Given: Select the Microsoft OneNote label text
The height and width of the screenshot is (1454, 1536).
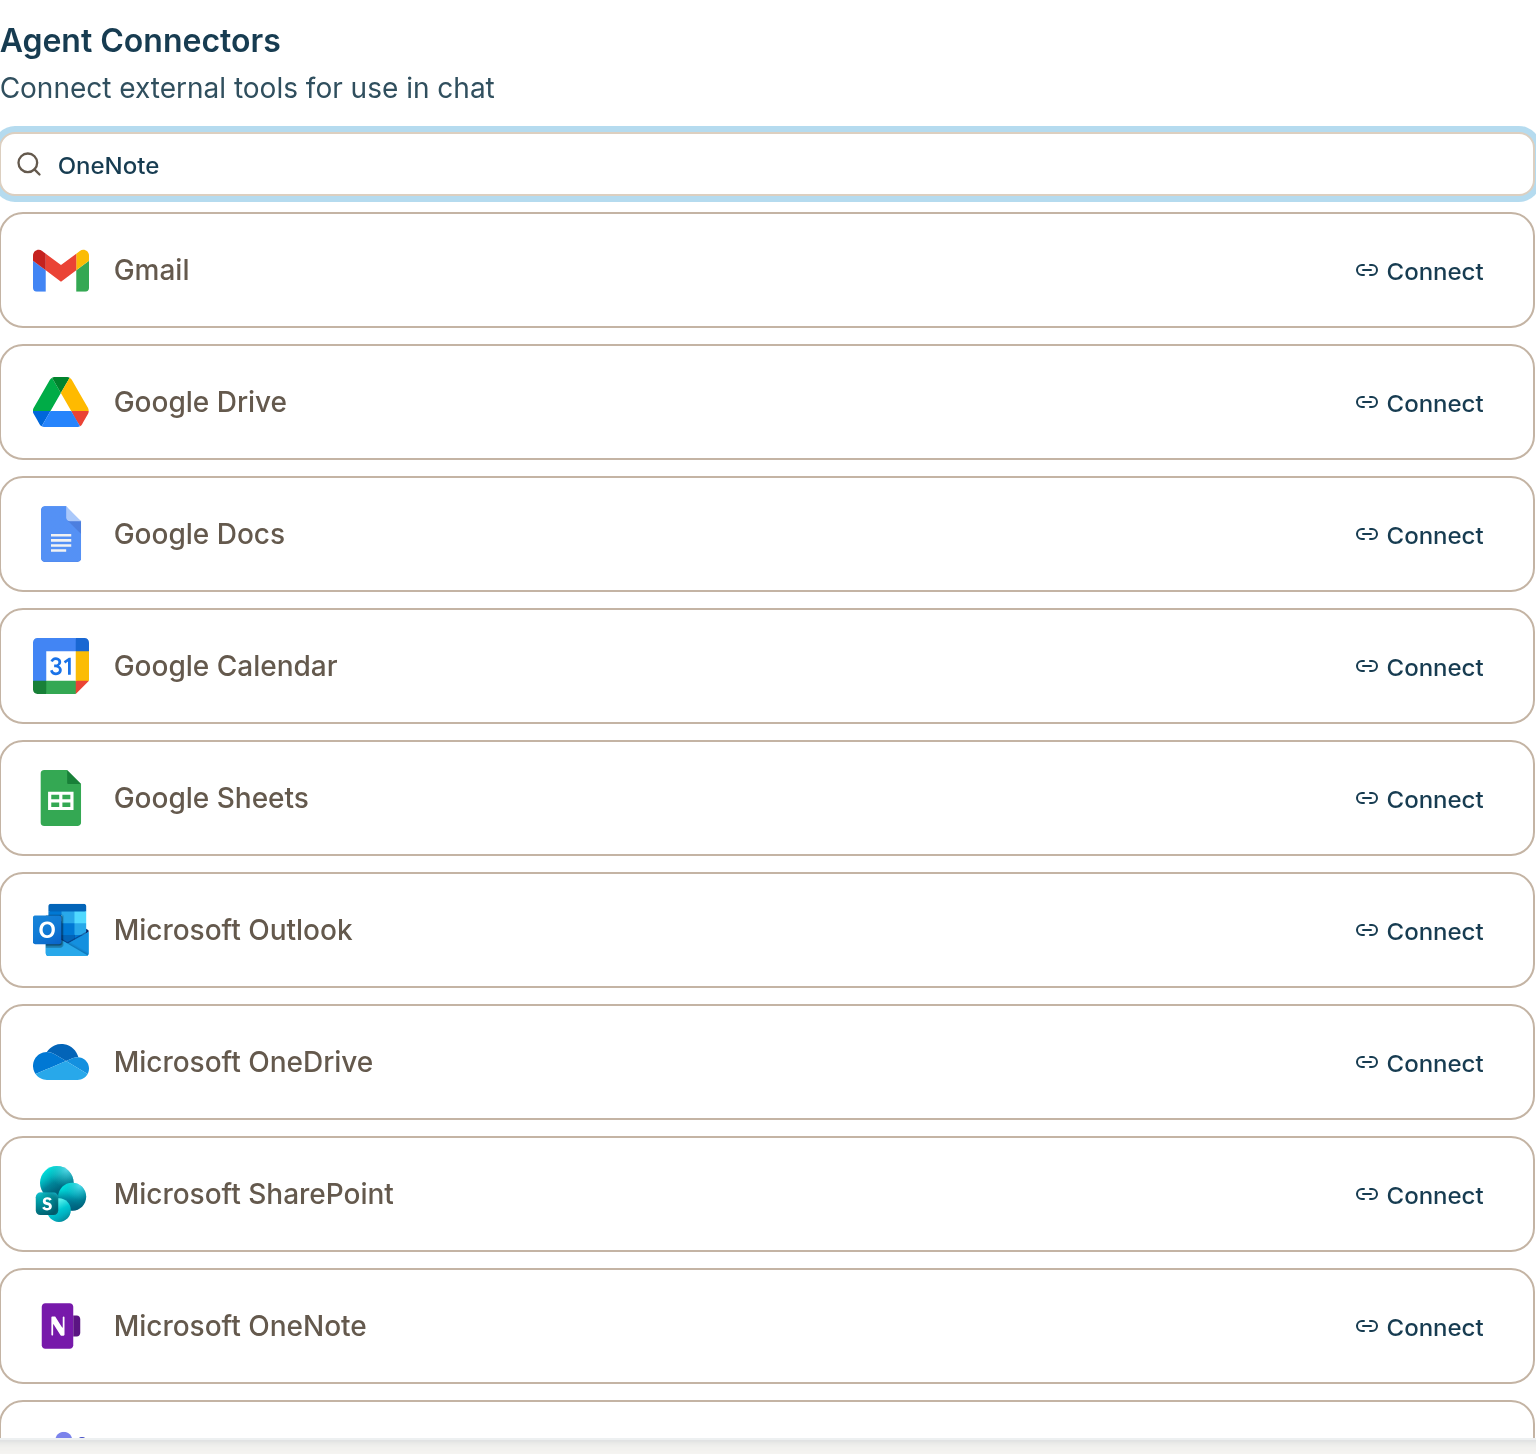Looking at the screenshot, I should coord(240,1326).
